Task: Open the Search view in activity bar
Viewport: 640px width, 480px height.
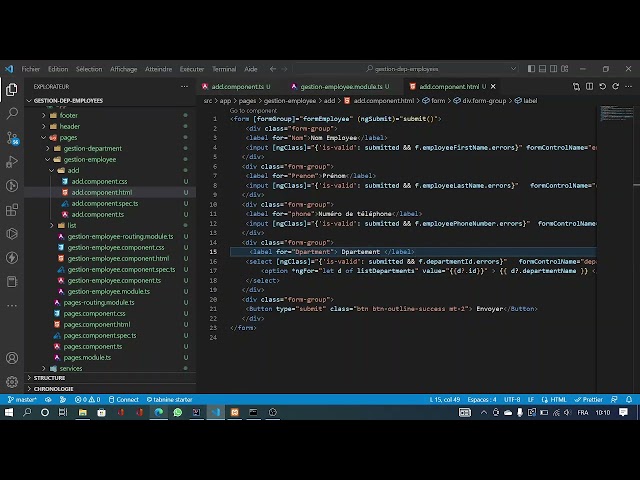Action: point(12,113)
